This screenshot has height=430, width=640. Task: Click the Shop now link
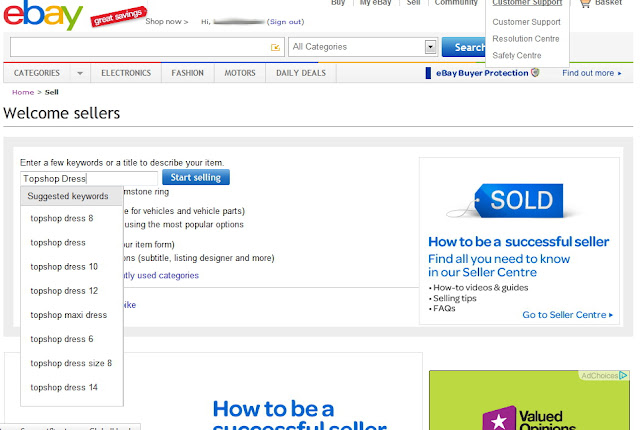coord(167,22)
